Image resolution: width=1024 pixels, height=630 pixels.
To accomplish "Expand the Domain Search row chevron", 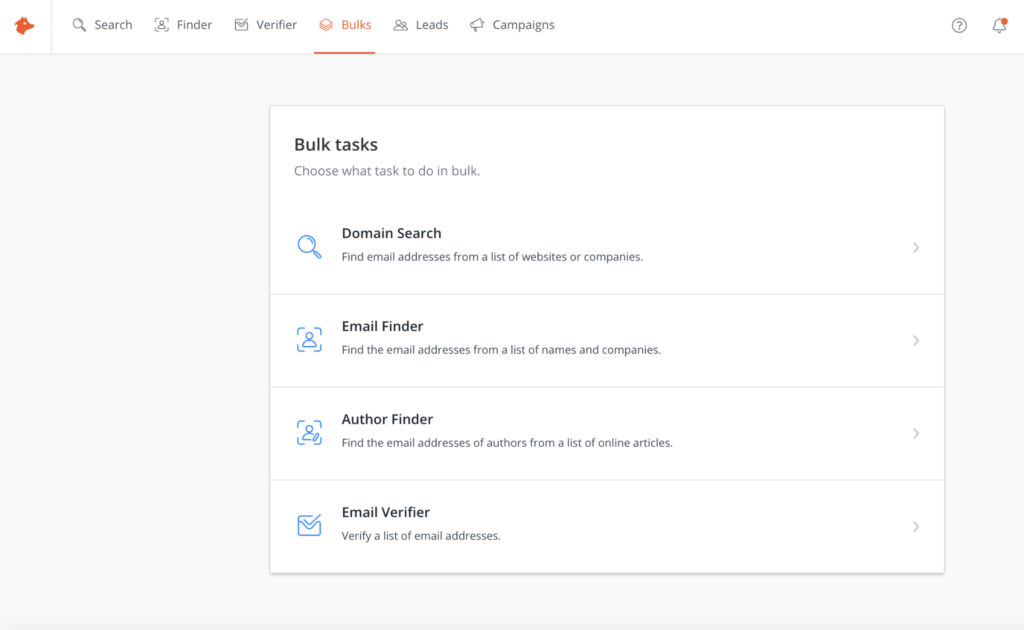I will click(916, 247).
